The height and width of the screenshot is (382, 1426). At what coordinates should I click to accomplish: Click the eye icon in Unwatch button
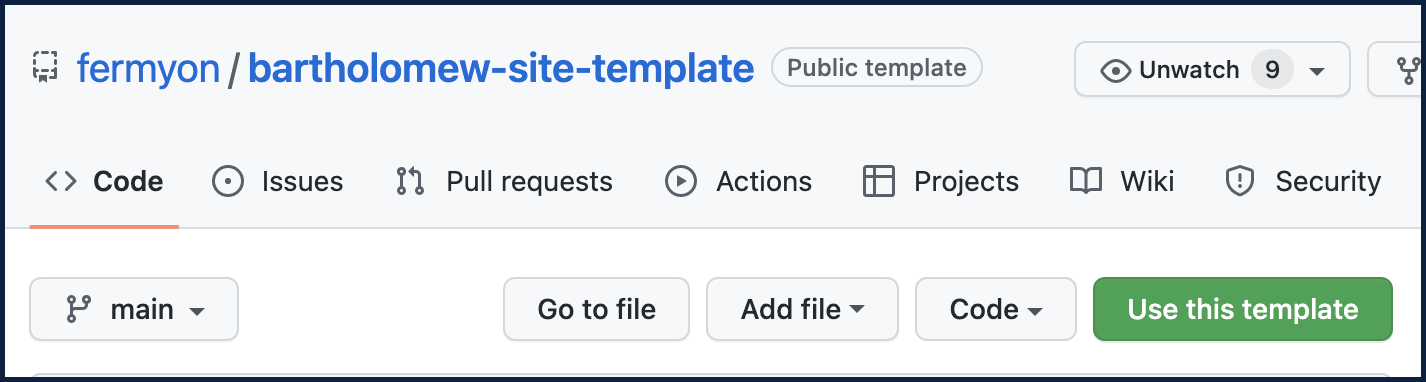tap(1114, 70)
